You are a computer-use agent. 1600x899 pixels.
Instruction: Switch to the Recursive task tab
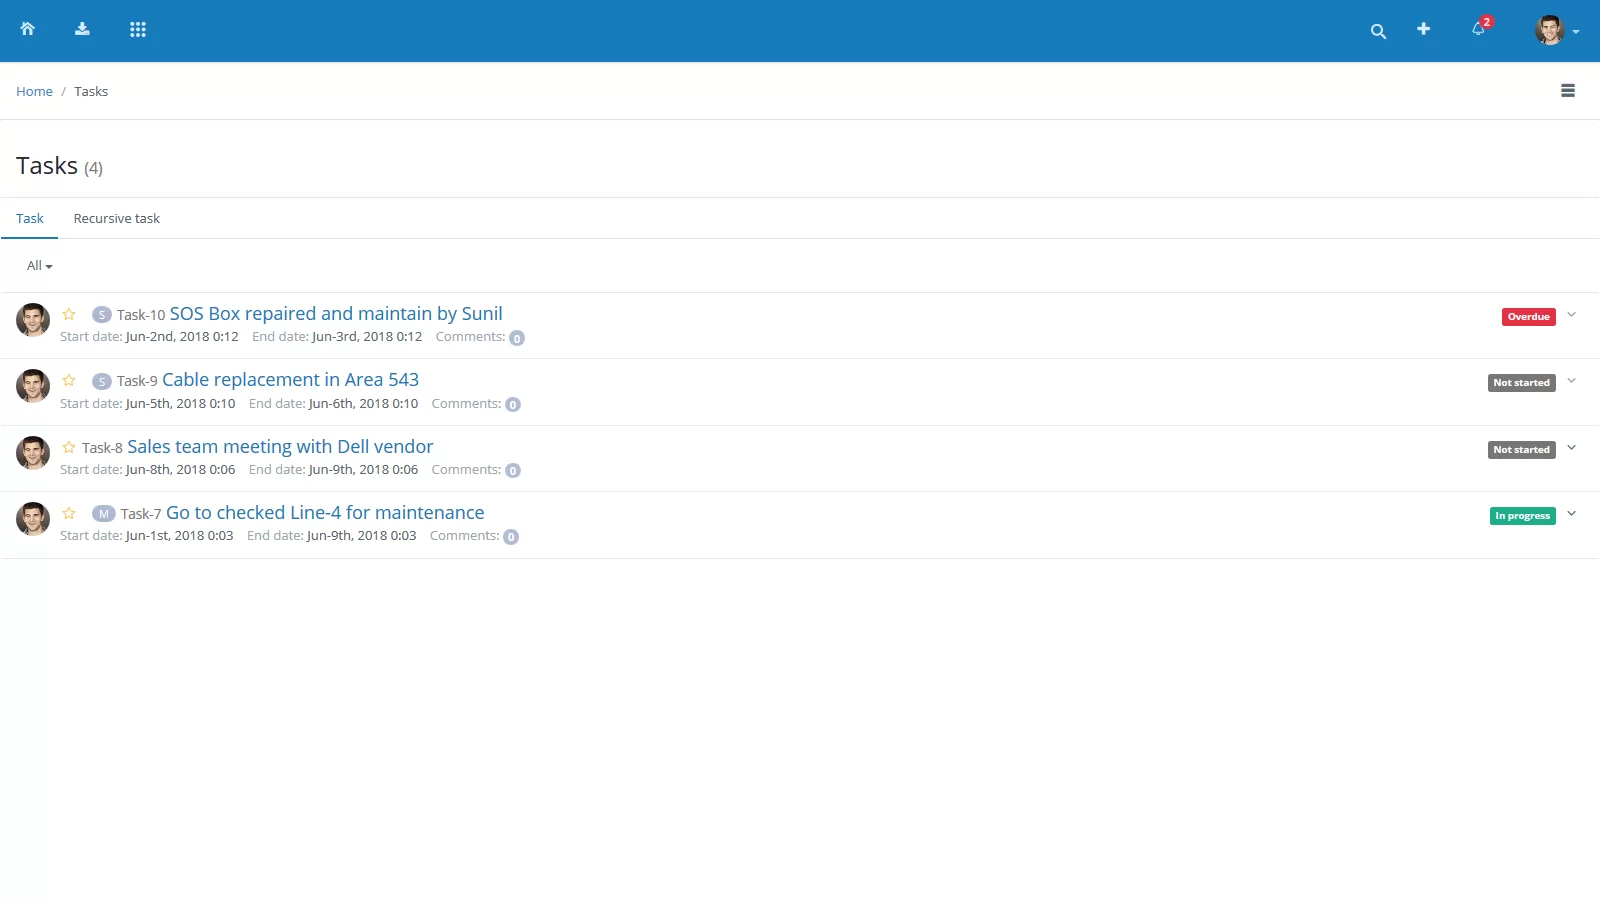(116, 219)
